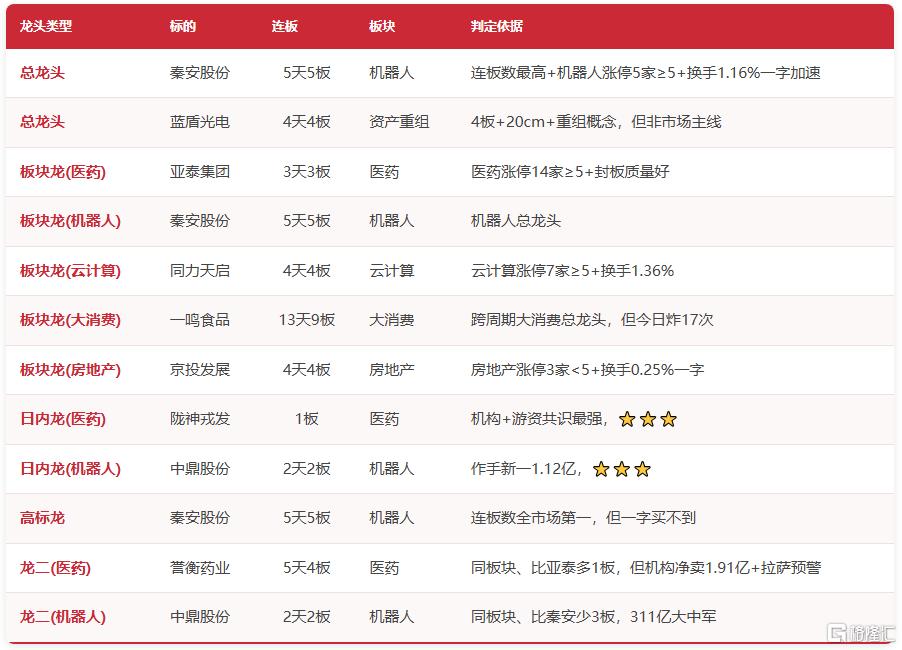
Task: Click the 板块 column header
Action: 382,26
